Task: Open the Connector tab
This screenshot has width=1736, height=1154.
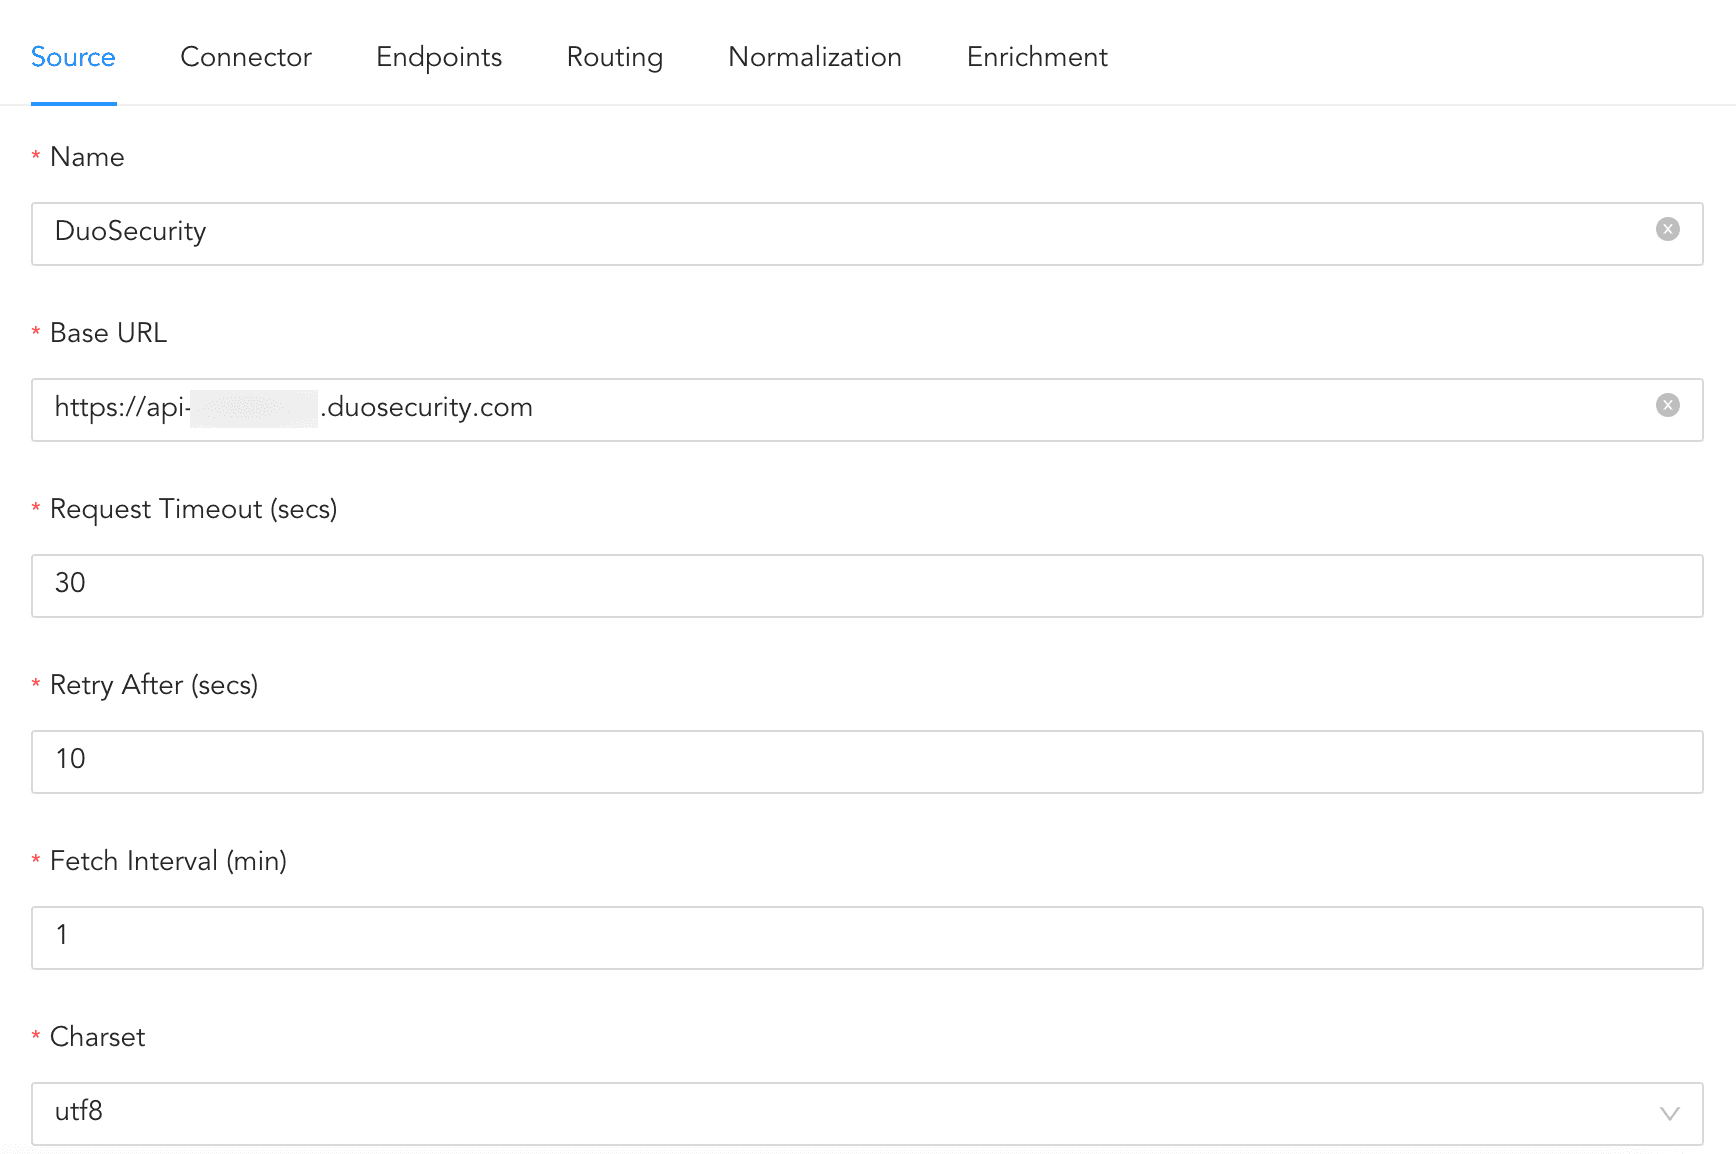Action: point(246,57)
